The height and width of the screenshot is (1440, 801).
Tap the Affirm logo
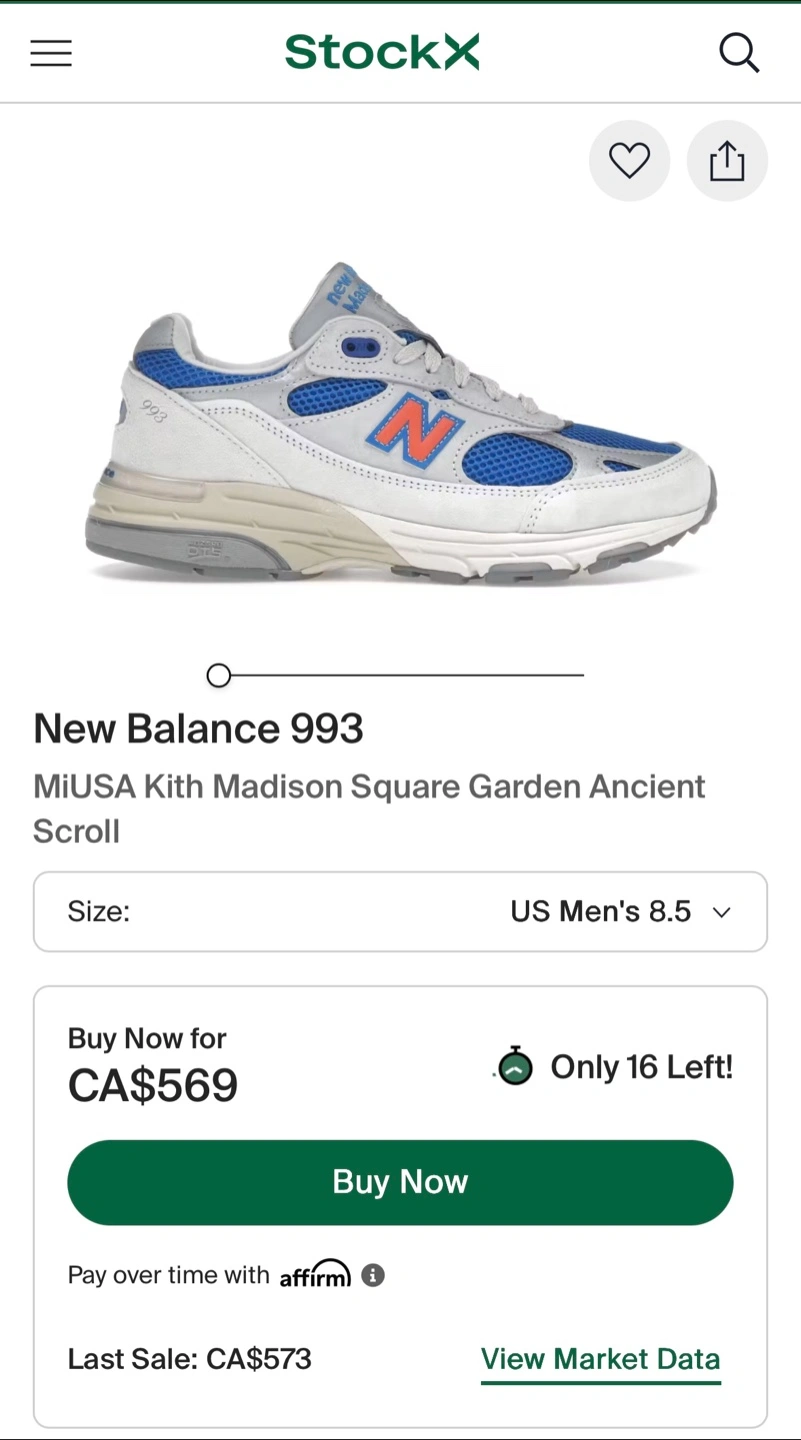click(315, 1274)
